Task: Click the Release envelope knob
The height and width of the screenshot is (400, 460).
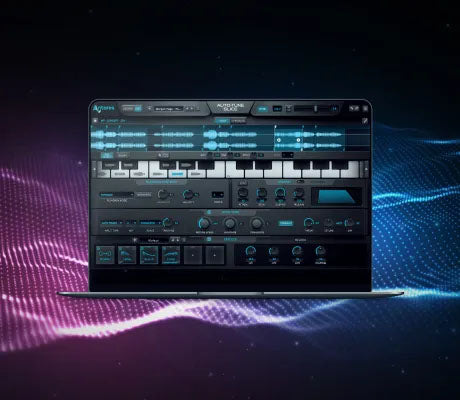Action: click(299, 193)
